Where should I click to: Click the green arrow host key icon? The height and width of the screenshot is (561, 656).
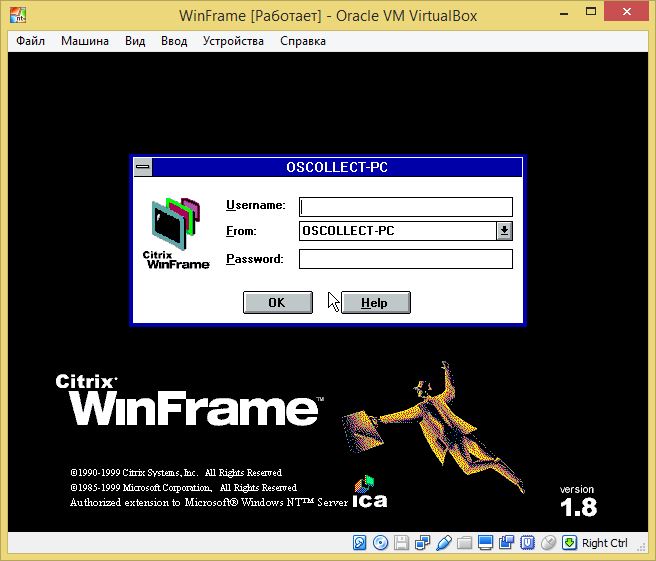[x=569, y=543]
